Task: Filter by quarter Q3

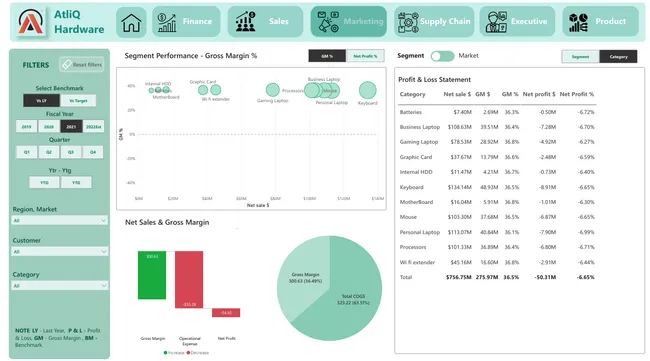Action: click(71, 152)
